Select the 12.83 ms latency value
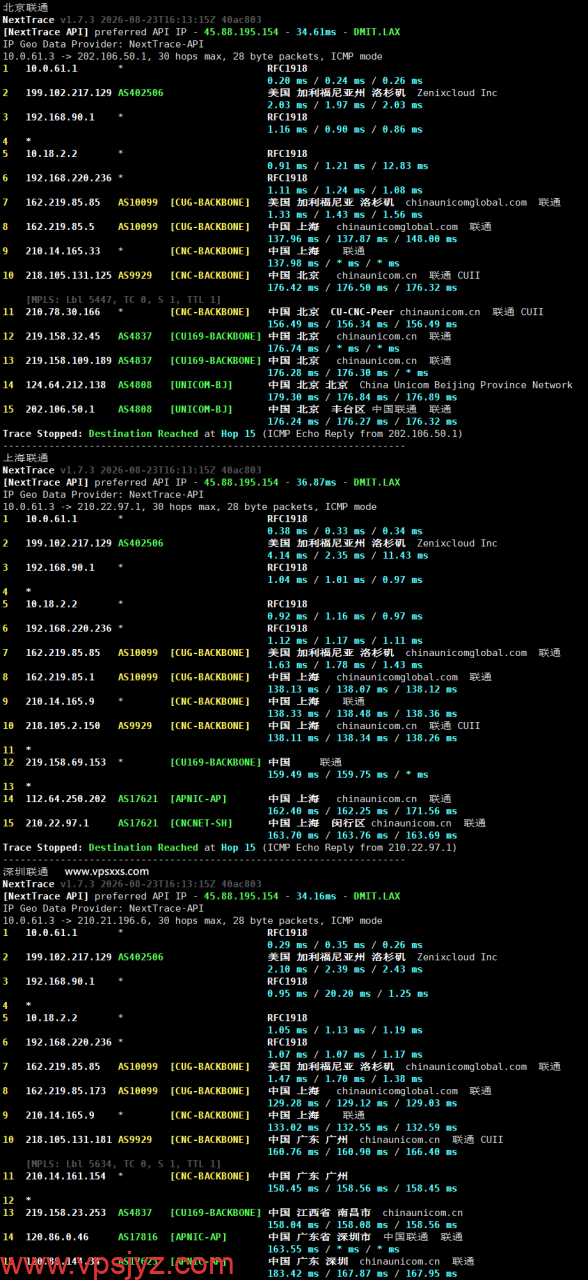The width and height of the screenshot is (588, 1280). tap(404, 166)
